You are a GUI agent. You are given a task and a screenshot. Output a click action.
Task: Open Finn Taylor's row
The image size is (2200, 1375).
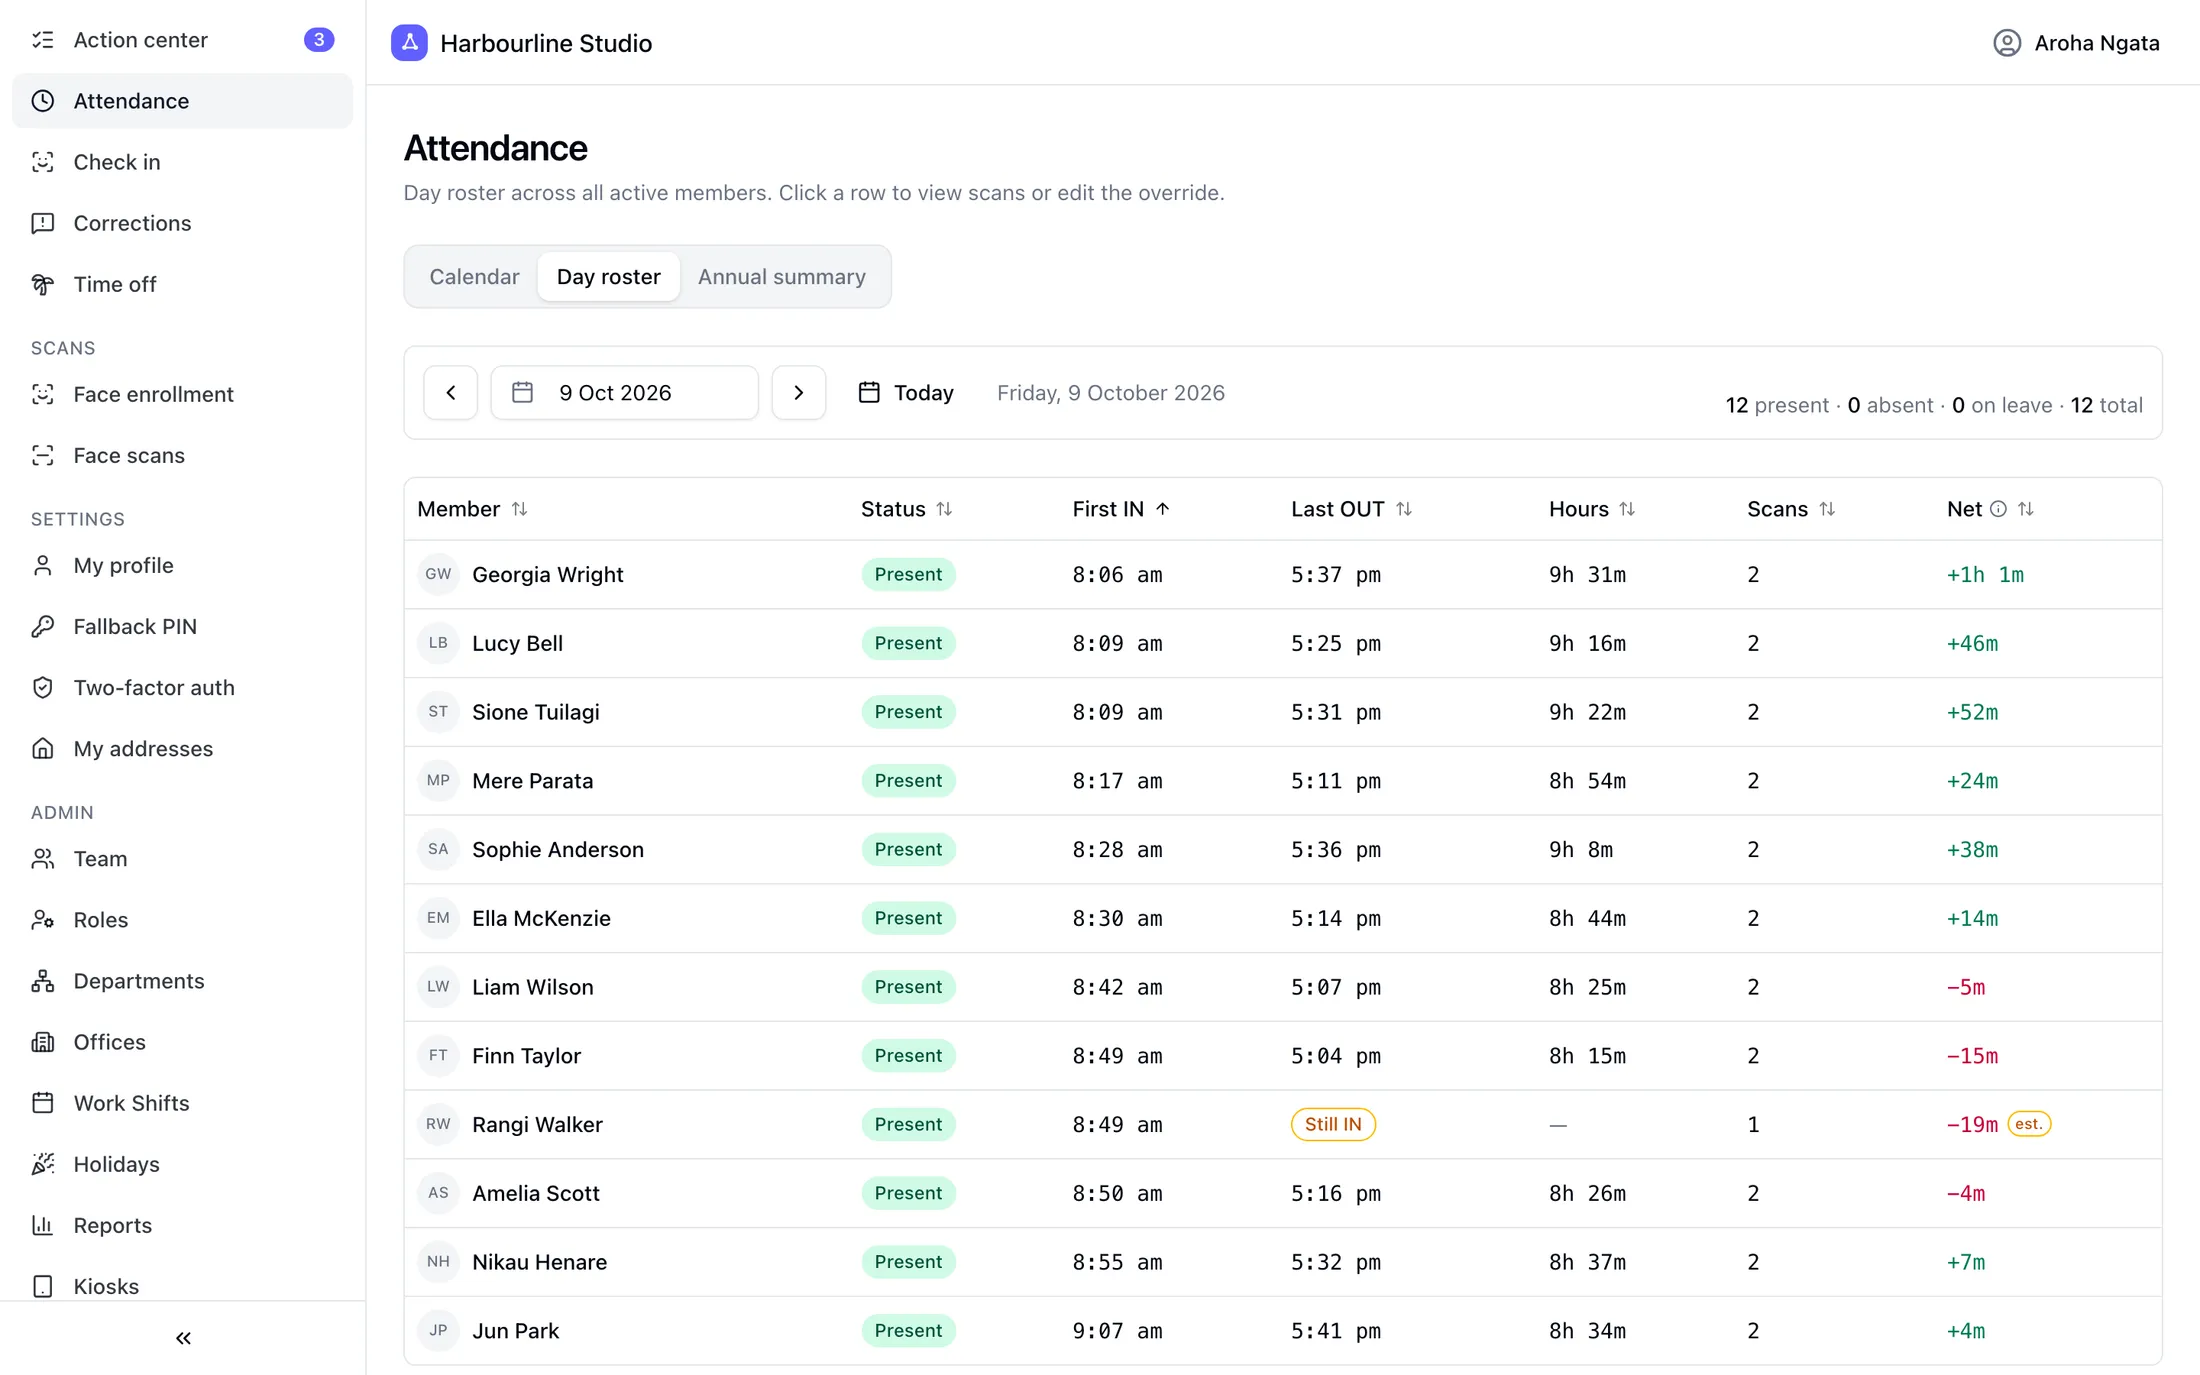[1283, 1056]
